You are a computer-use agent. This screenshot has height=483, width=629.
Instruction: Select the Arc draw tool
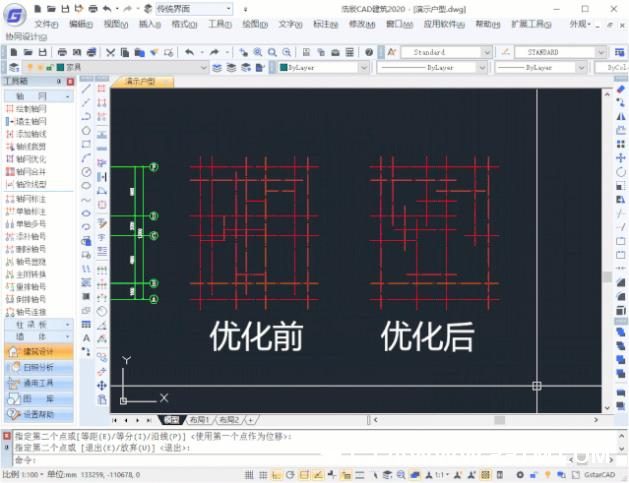click(x=86, y=158)
